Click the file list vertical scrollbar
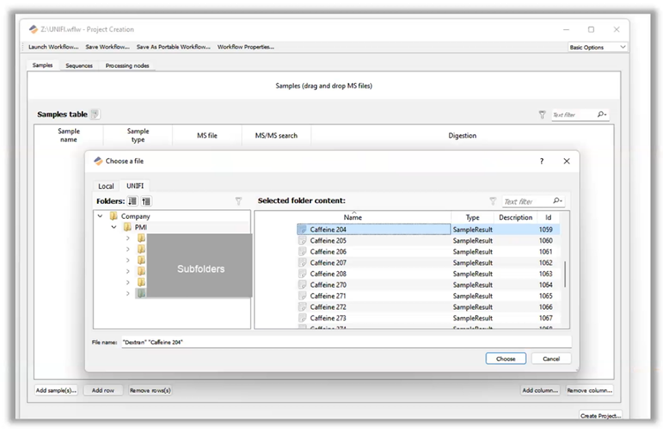 click(x=565, y=275)
